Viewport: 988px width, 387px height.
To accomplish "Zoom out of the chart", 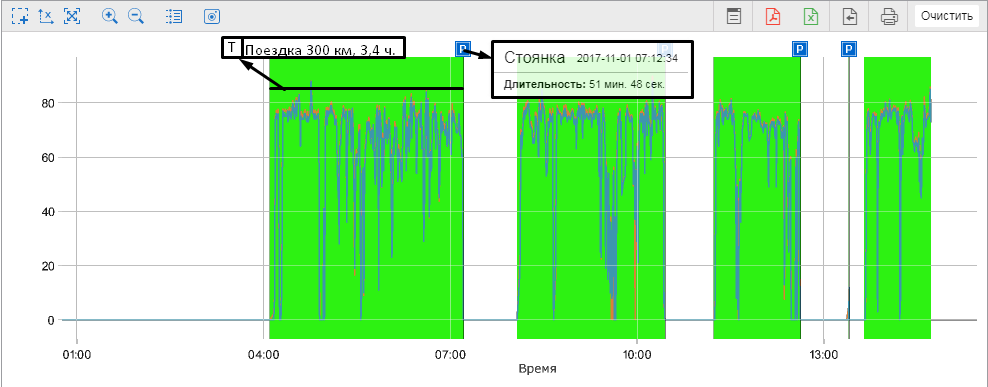I will pos(136,16).
